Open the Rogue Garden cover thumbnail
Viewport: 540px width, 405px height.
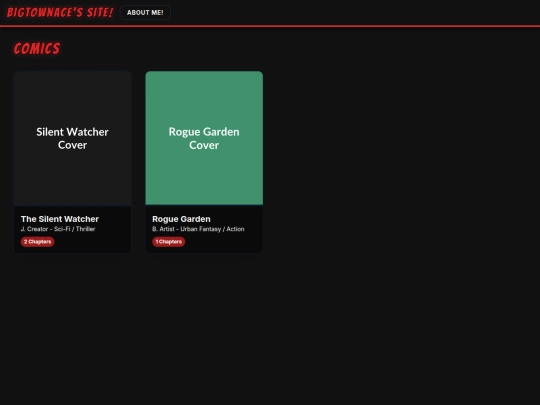coord(204,138)
